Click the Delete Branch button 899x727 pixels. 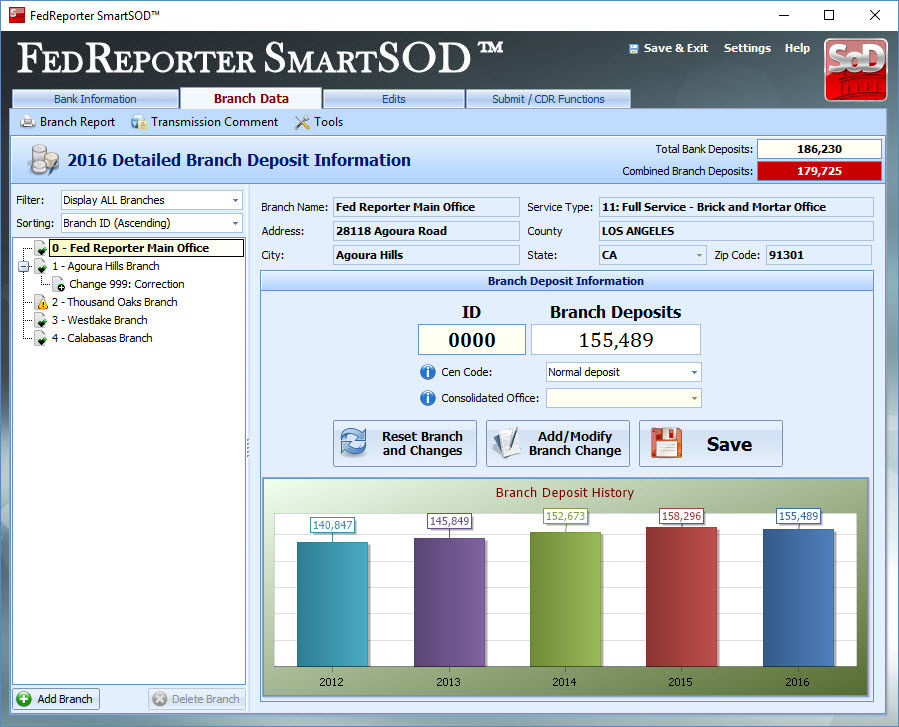197,699
